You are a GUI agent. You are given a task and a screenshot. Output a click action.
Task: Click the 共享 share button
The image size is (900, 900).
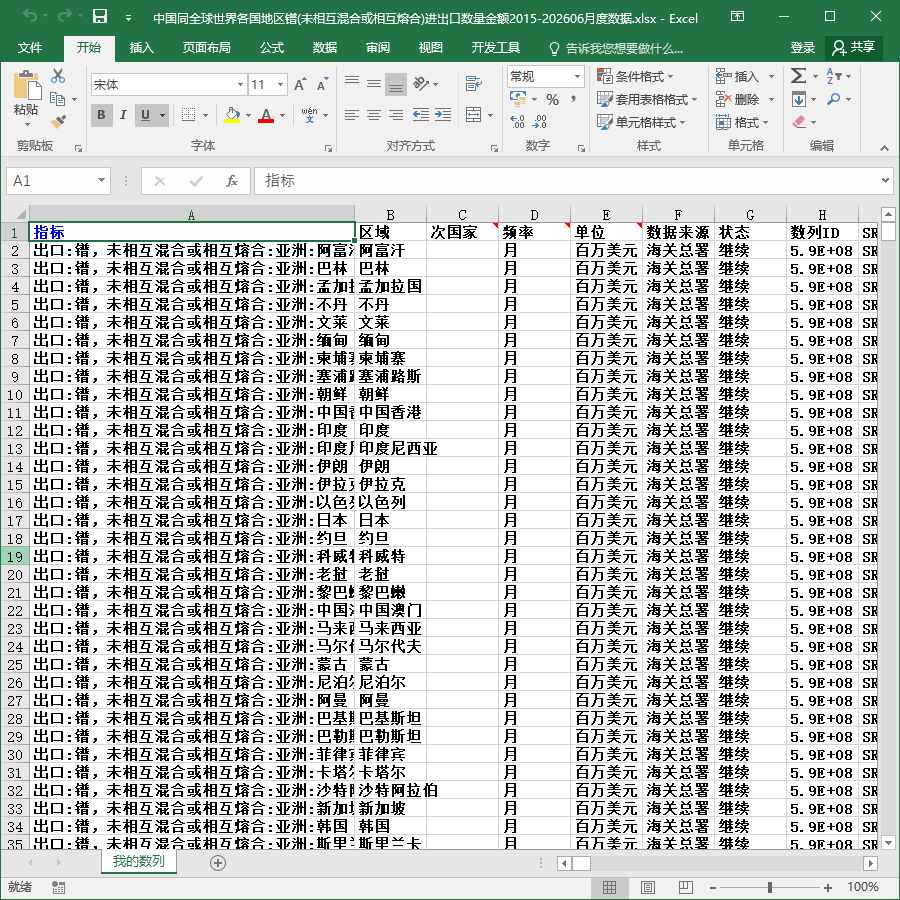click(854, 48)
